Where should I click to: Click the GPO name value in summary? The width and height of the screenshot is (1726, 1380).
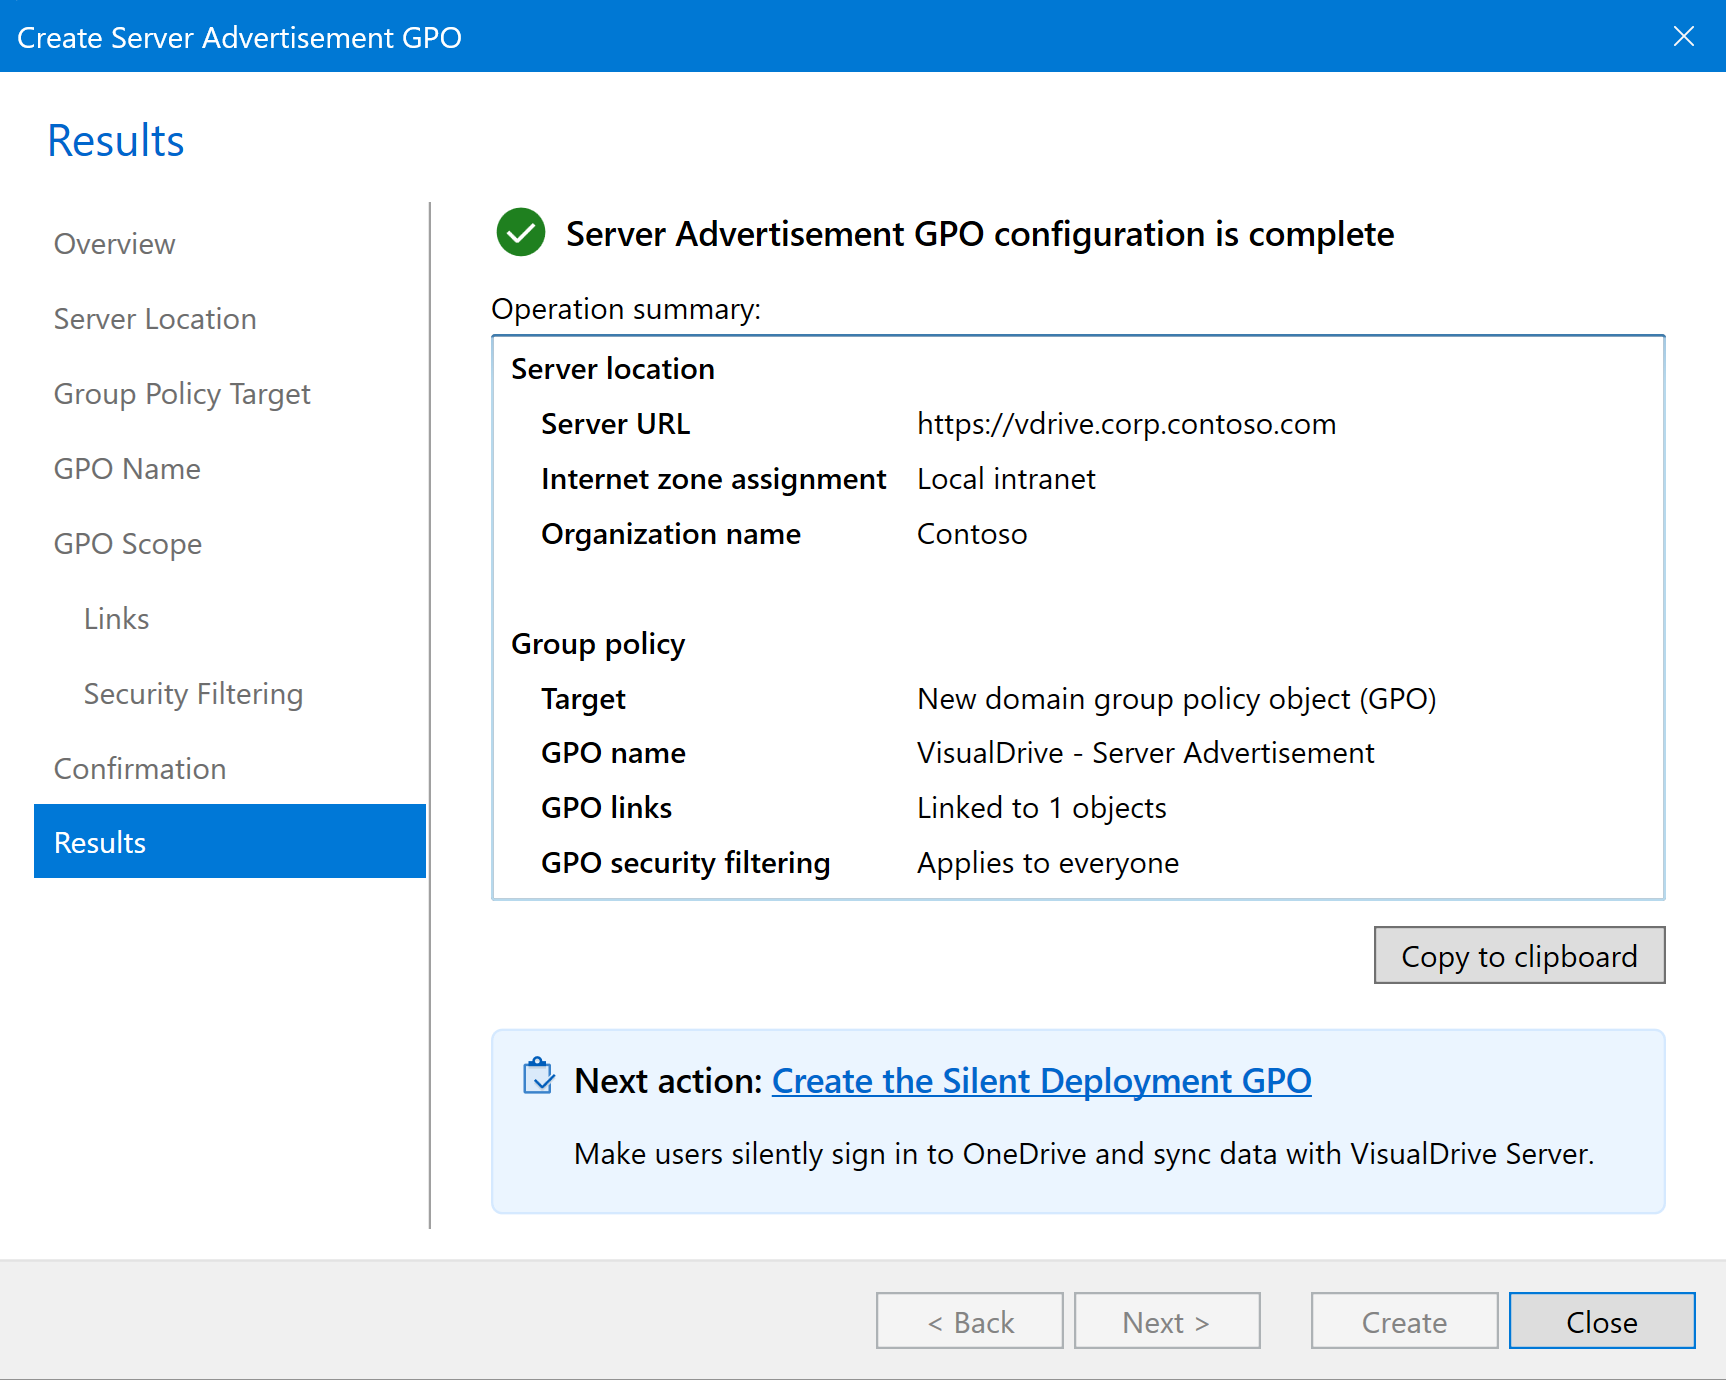click(x=1145, y=753)
